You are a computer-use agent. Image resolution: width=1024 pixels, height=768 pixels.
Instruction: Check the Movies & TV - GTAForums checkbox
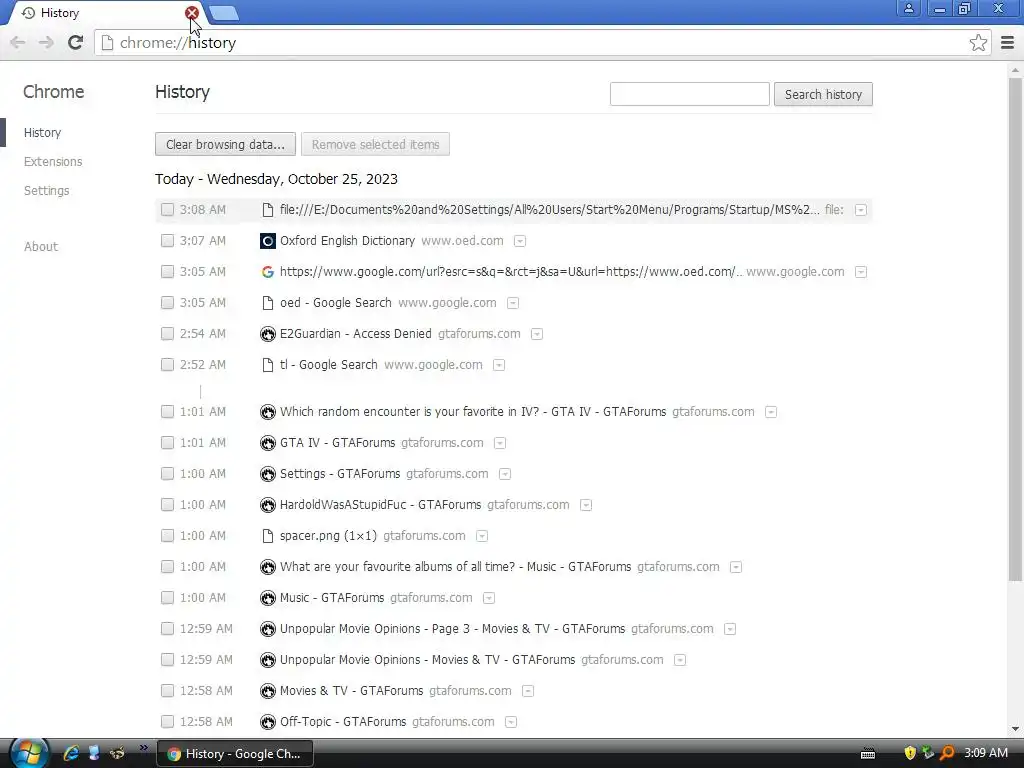[x=168, y=691]
